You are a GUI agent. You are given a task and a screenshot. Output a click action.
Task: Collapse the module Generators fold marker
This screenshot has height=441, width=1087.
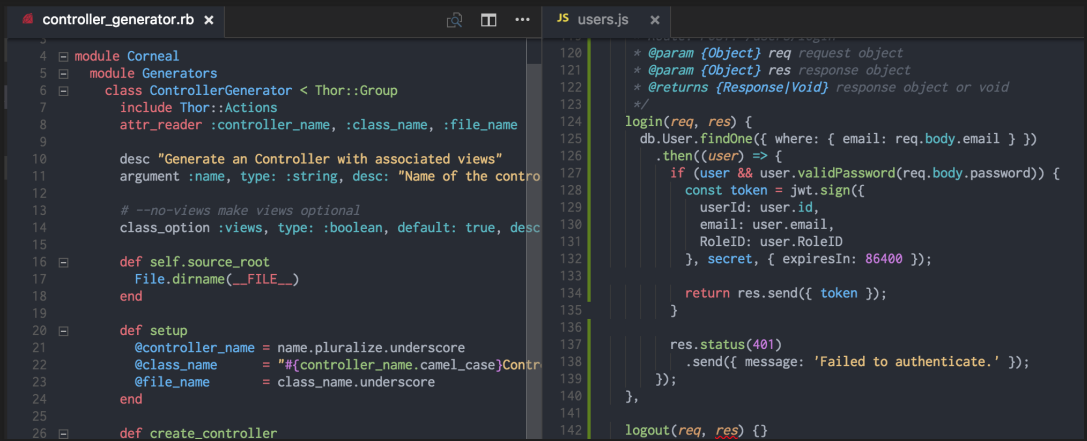(63, 74)
